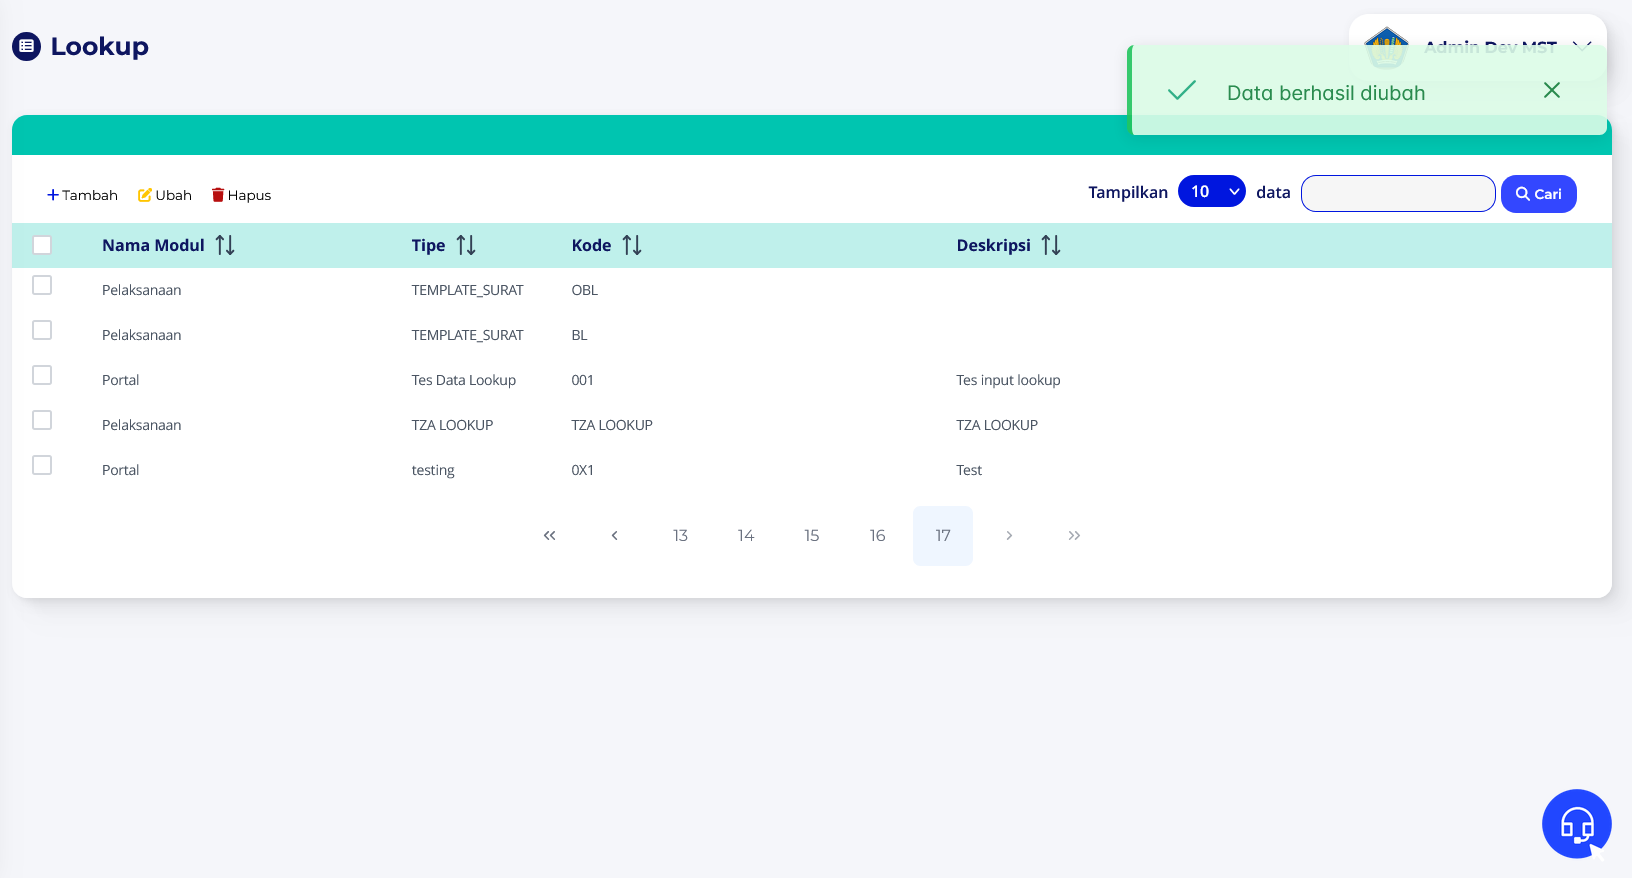The width and height of the screenshot is (1632, 878).
Task: Sort table by Tipe column arrows
Action: coord(466,245)
